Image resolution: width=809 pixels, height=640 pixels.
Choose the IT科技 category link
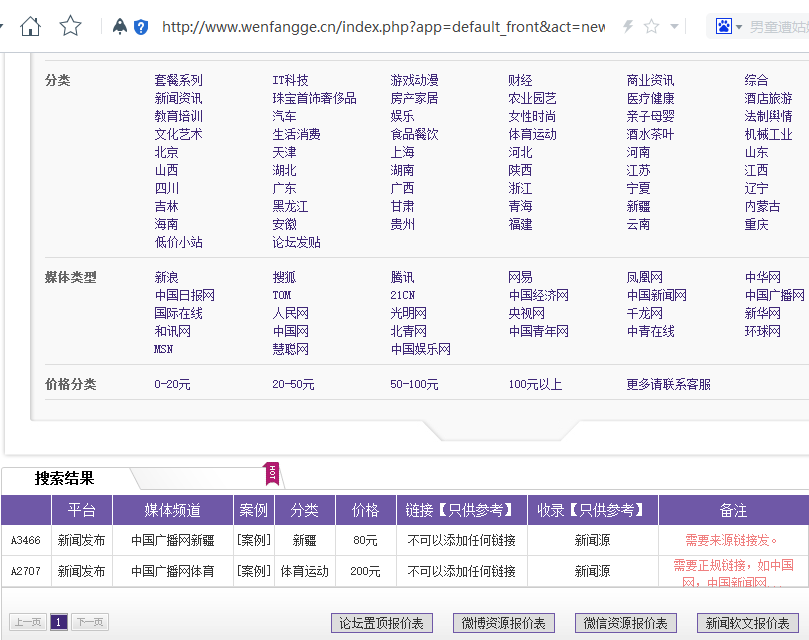290,81
